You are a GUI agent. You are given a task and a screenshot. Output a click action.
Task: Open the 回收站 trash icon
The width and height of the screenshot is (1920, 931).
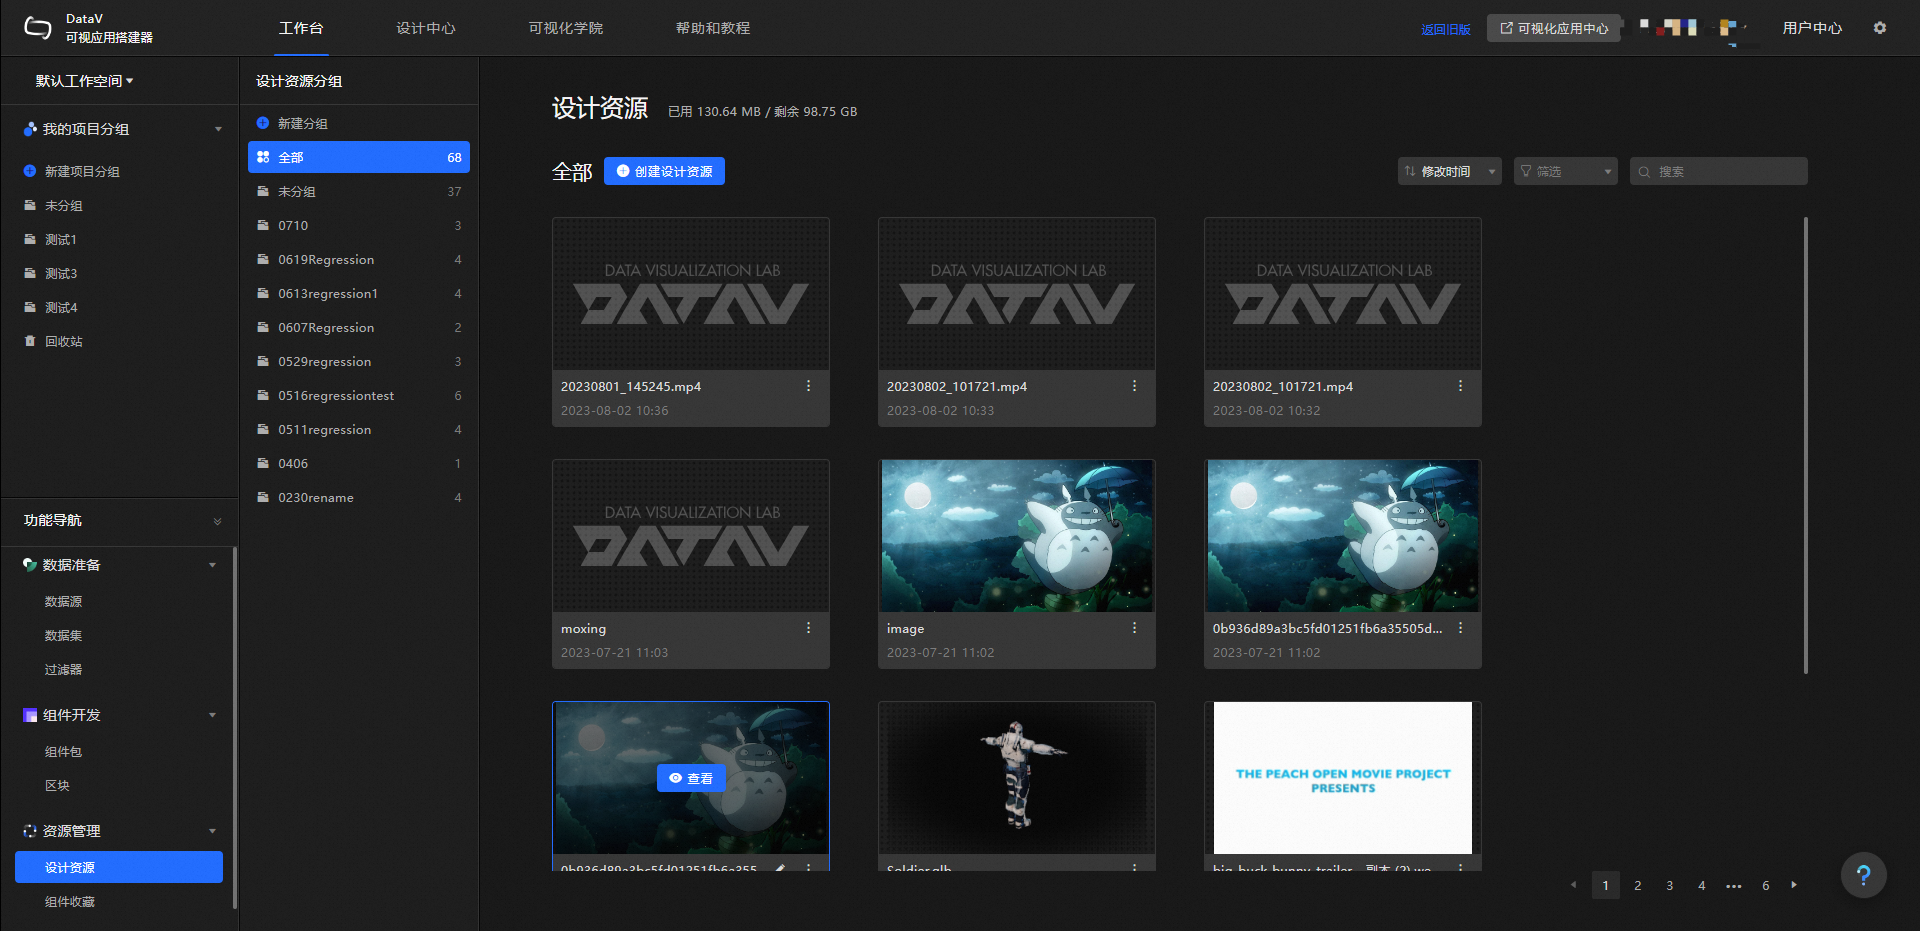(30, 341)
